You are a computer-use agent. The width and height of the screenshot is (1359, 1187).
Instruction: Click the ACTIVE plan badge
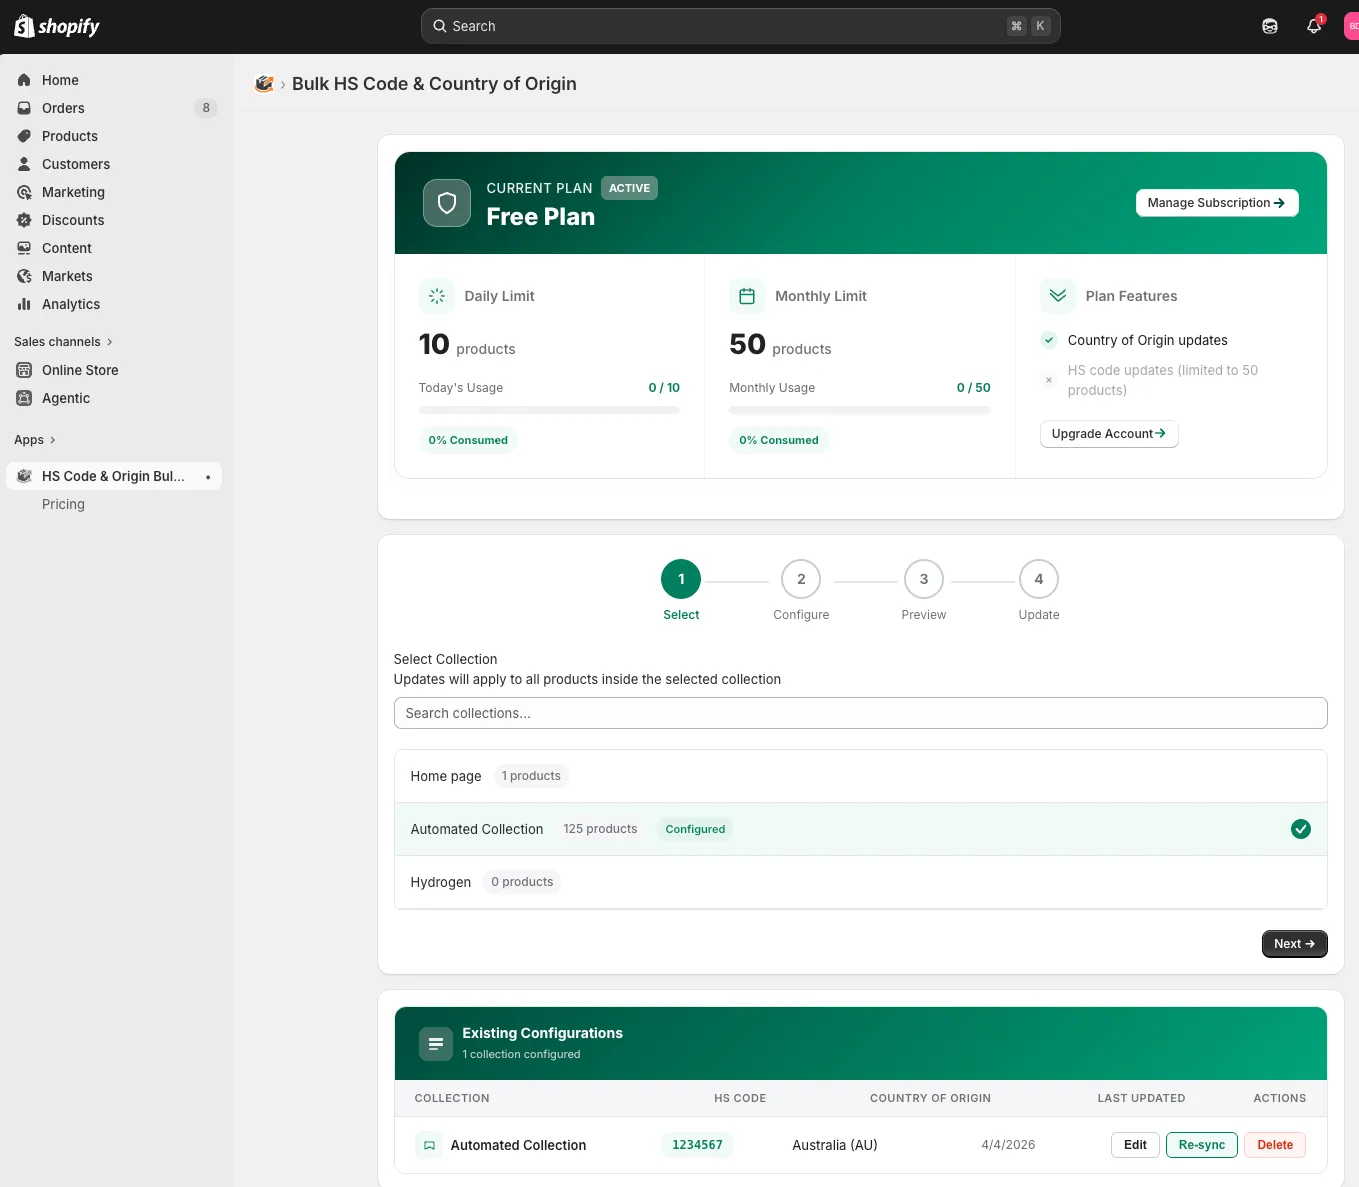[630, 188]
